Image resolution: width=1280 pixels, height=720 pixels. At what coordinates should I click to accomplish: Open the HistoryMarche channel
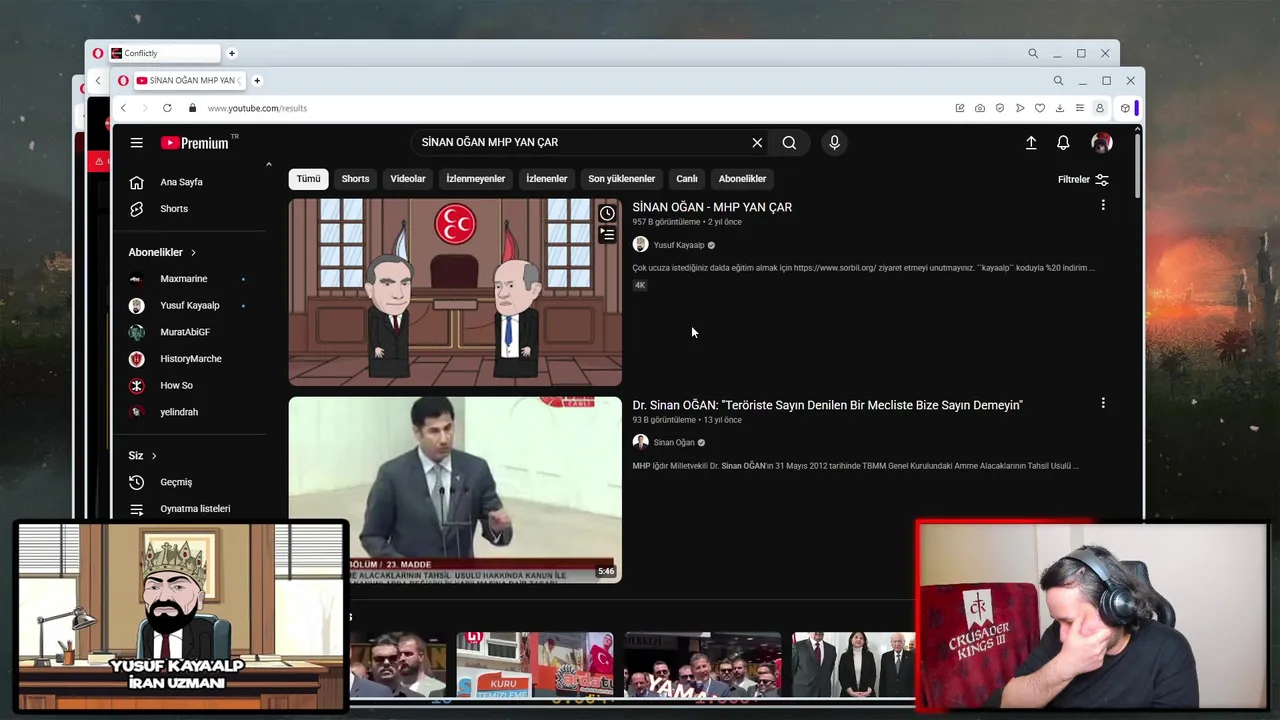(191, 359)
